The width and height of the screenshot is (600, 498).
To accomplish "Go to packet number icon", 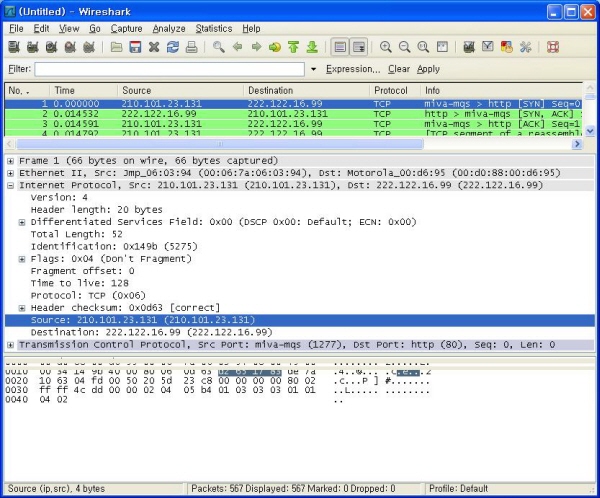I will click(x=275, y=47).
